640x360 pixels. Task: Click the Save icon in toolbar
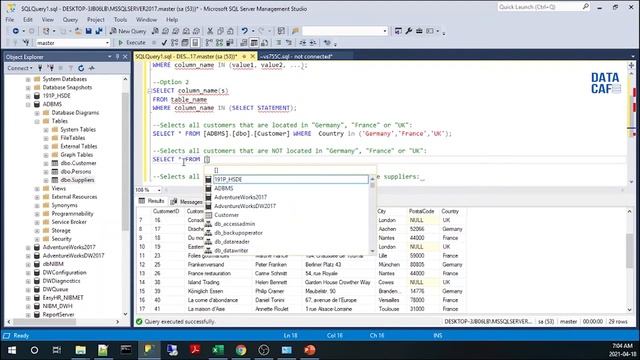click(89, 31)
